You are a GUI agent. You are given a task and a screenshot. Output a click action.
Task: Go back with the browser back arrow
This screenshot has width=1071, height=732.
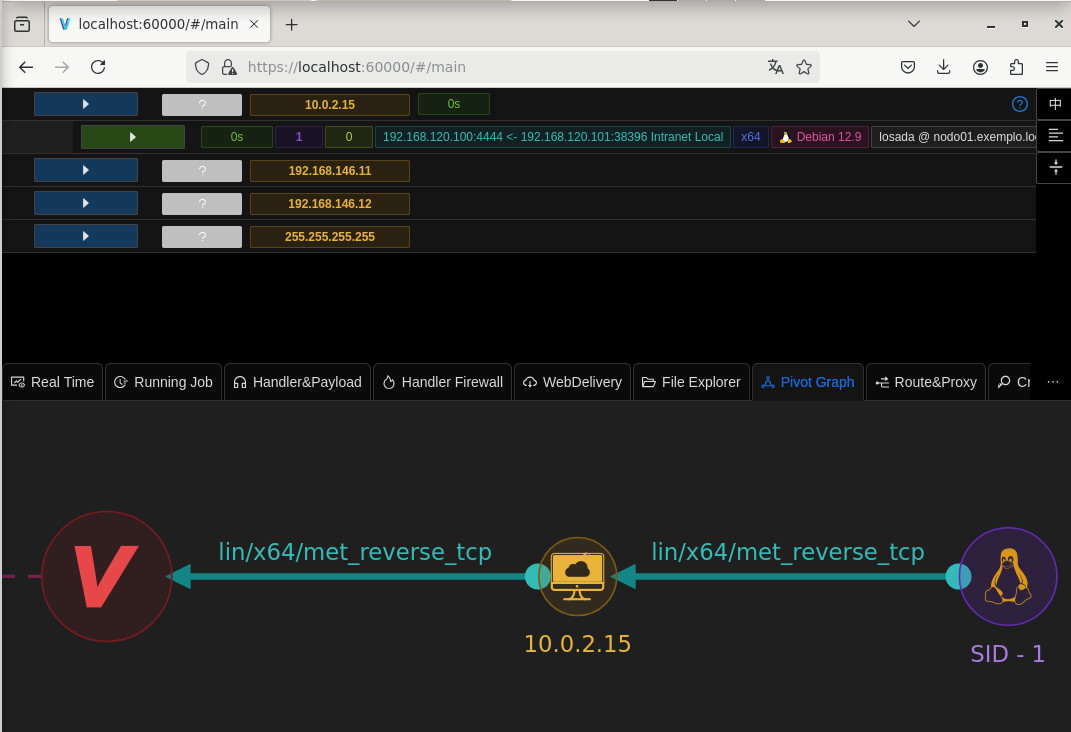[x=26, y=67]
